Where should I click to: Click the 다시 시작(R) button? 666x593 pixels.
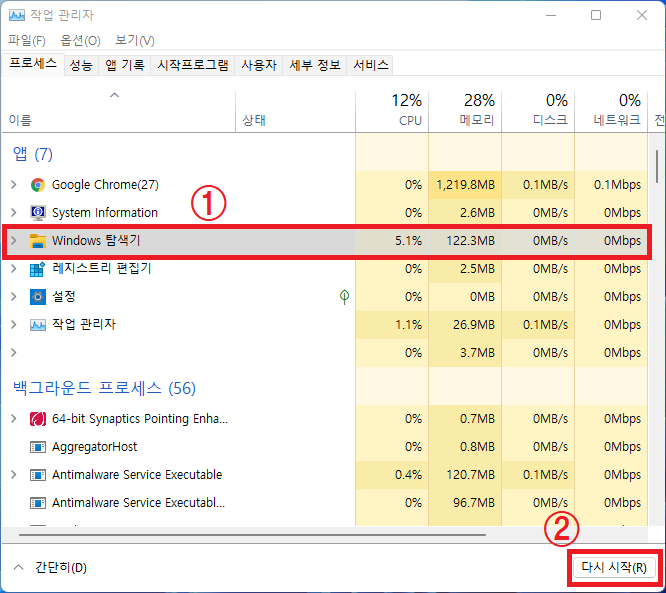click(614, 568)
